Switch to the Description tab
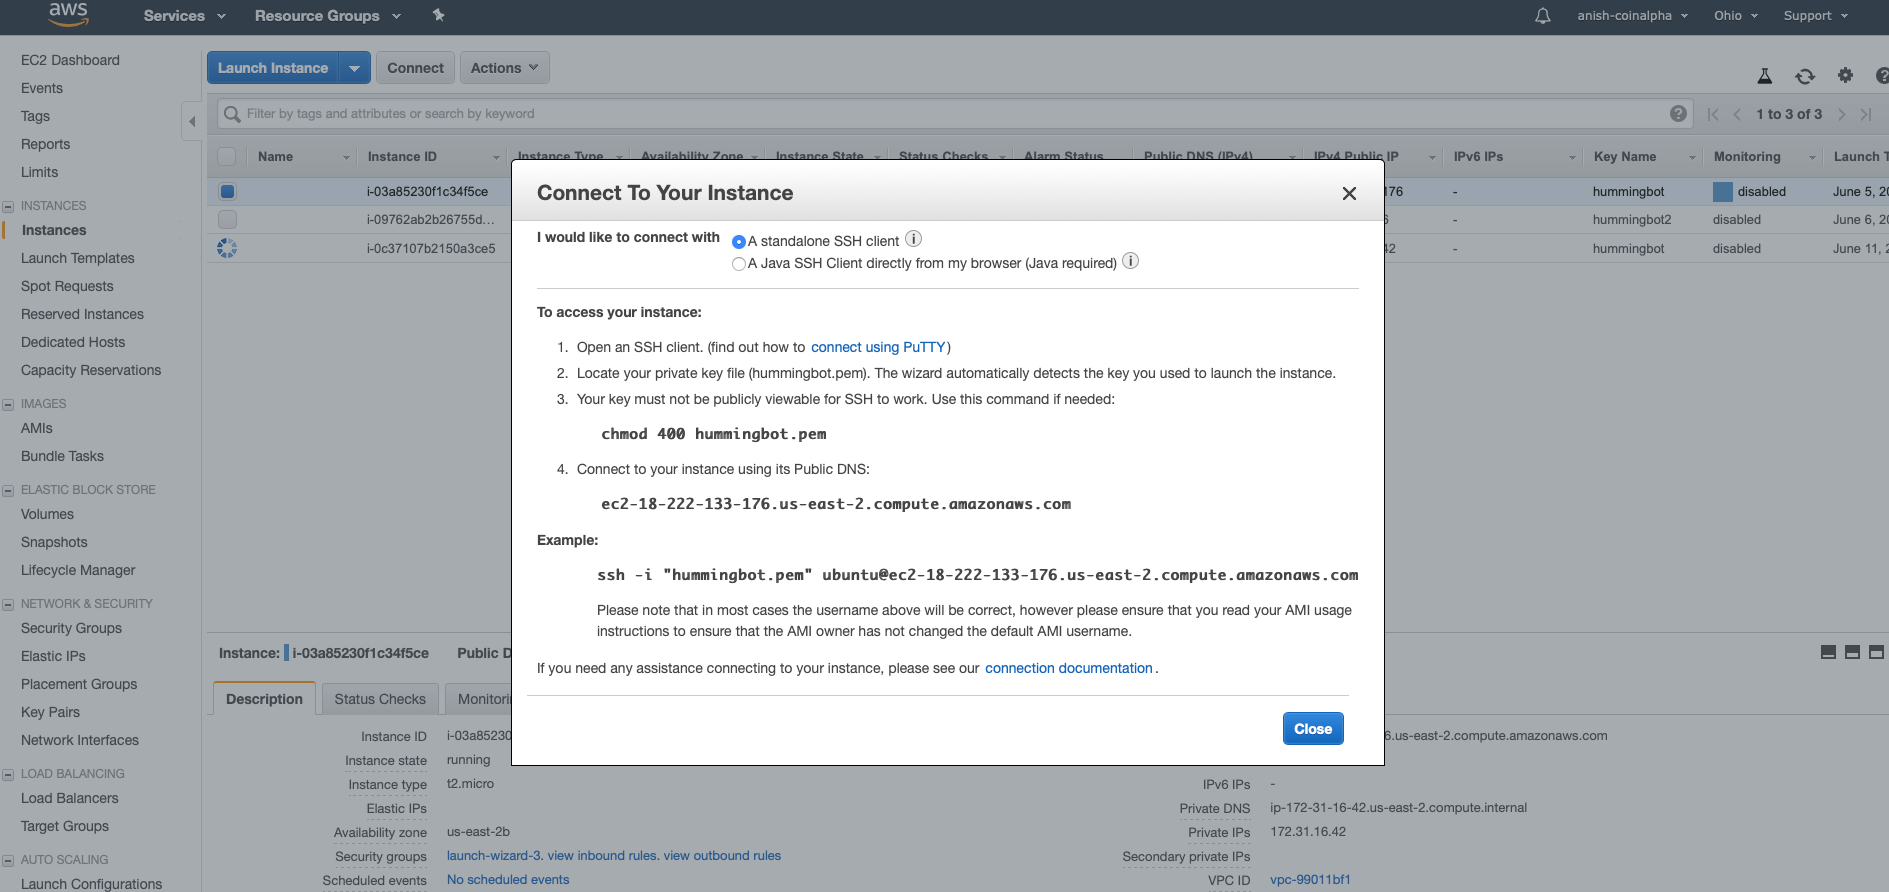 click(x=264, y=699)
